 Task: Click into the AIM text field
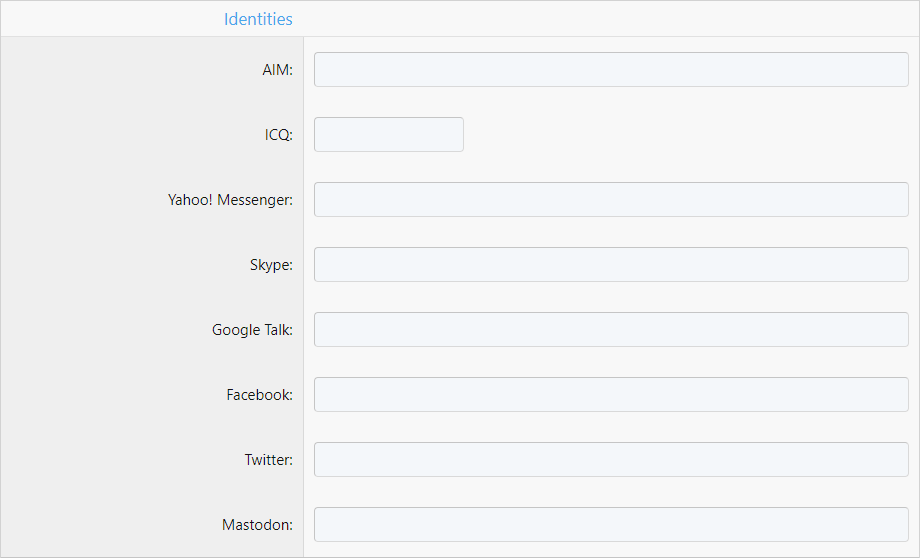coord(611,69)
